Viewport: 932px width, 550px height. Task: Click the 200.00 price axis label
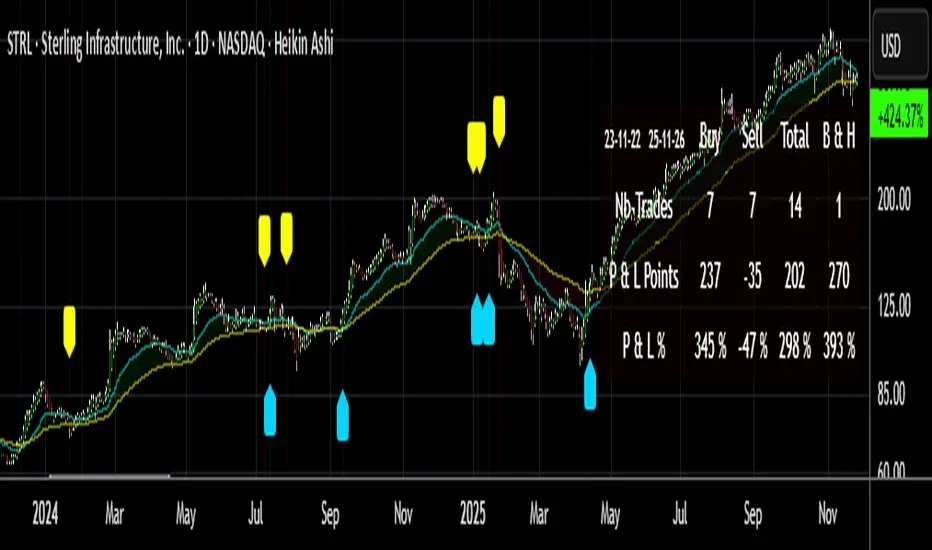(893, 200)
